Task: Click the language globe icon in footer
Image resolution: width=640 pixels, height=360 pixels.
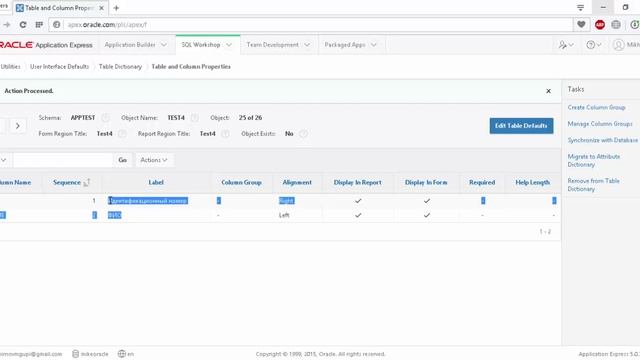Action: [122, 354]
